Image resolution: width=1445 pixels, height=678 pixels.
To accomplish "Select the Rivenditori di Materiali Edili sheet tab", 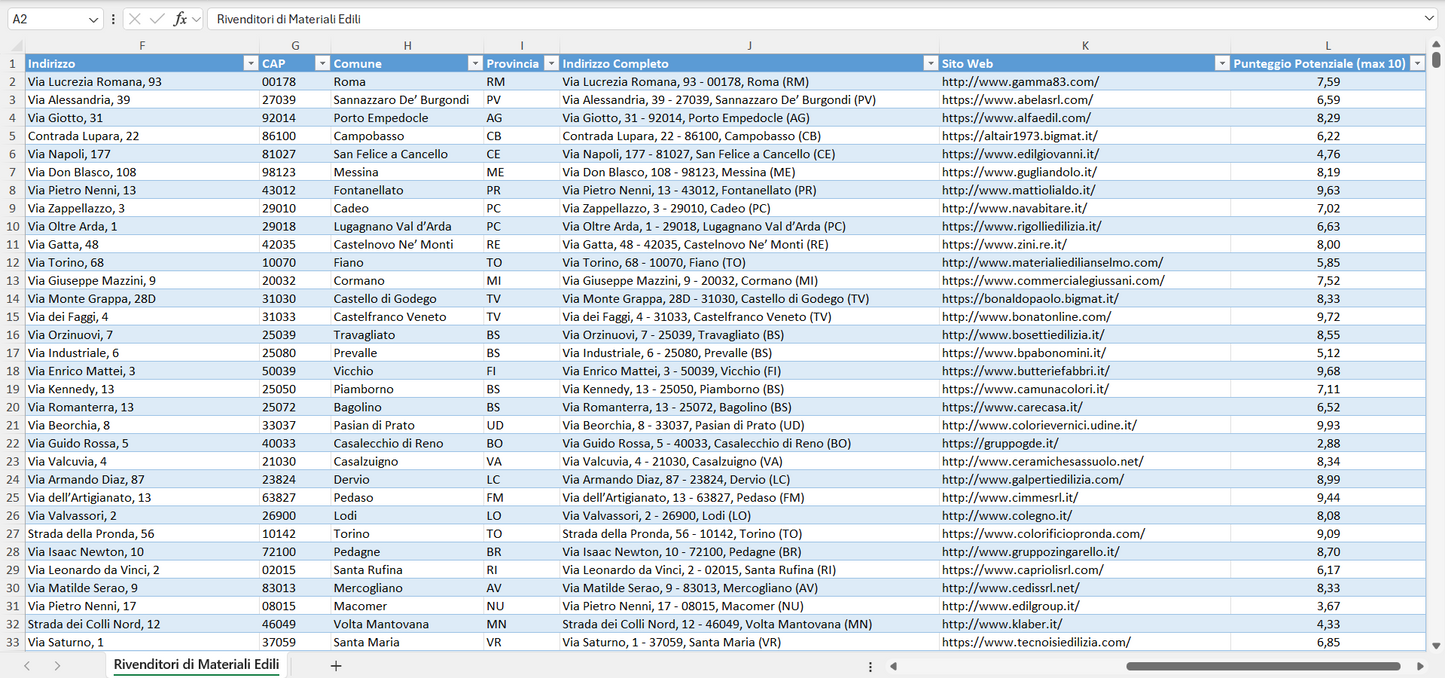I will pyautogui.click(x=196, y=665).
